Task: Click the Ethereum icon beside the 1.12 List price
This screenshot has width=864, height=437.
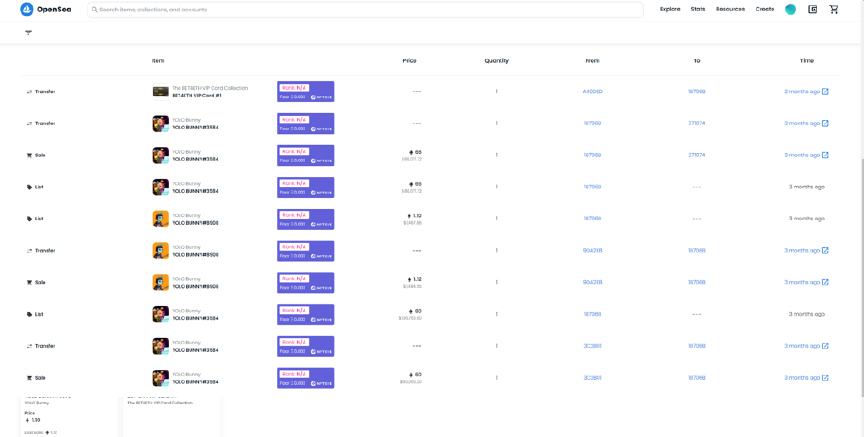Action: (x=409, y=216)
